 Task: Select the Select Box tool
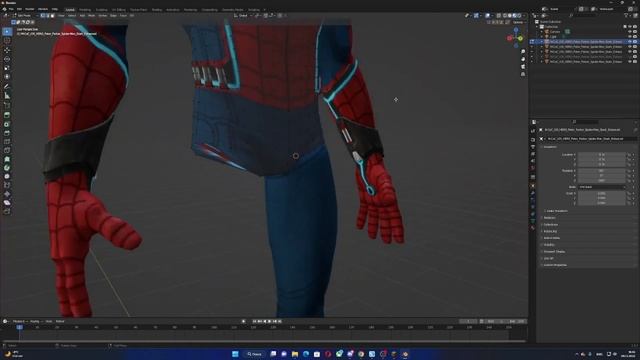pos(7,31)
